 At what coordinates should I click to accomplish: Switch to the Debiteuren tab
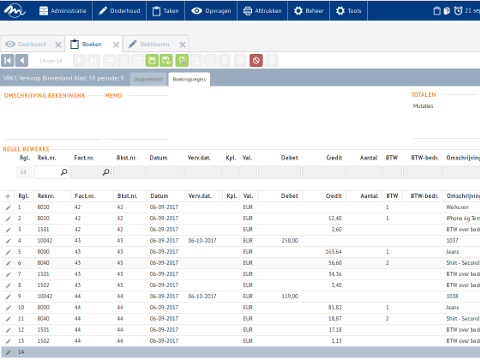click(154, 44)
